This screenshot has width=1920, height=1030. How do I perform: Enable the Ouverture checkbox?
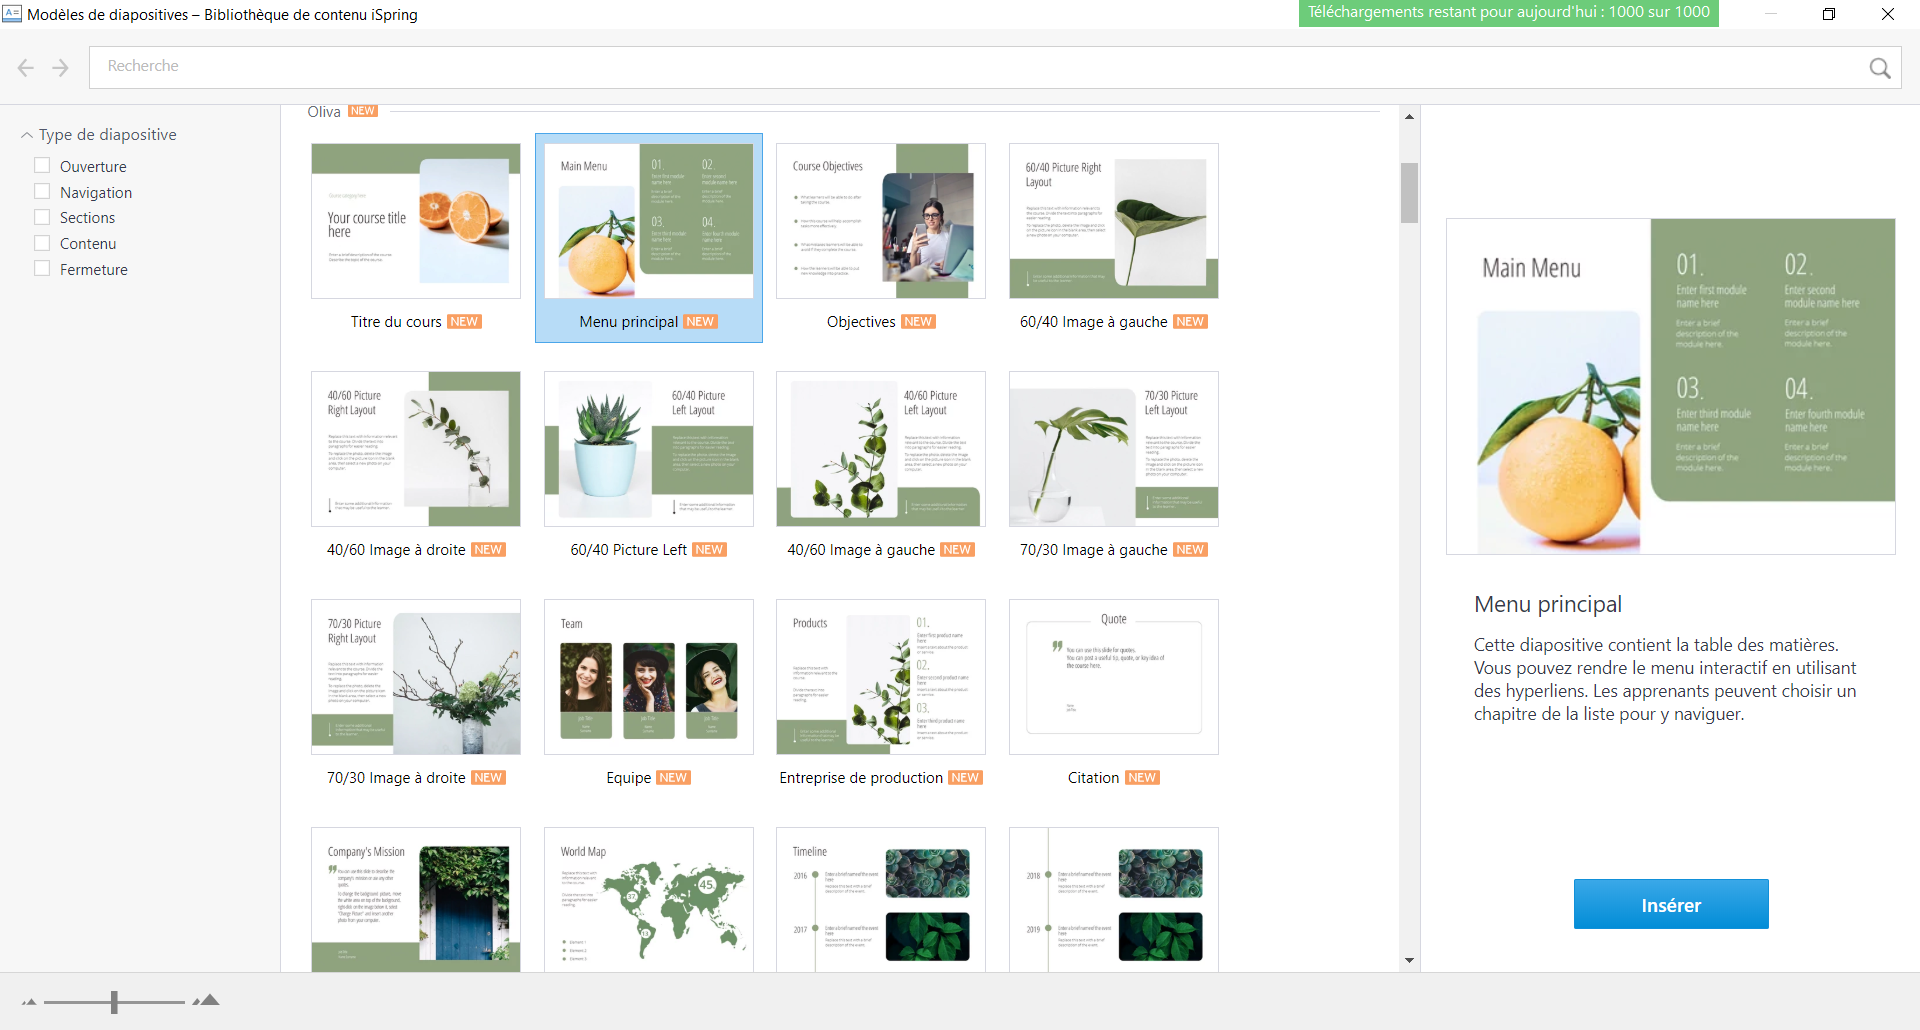[42, 166]
